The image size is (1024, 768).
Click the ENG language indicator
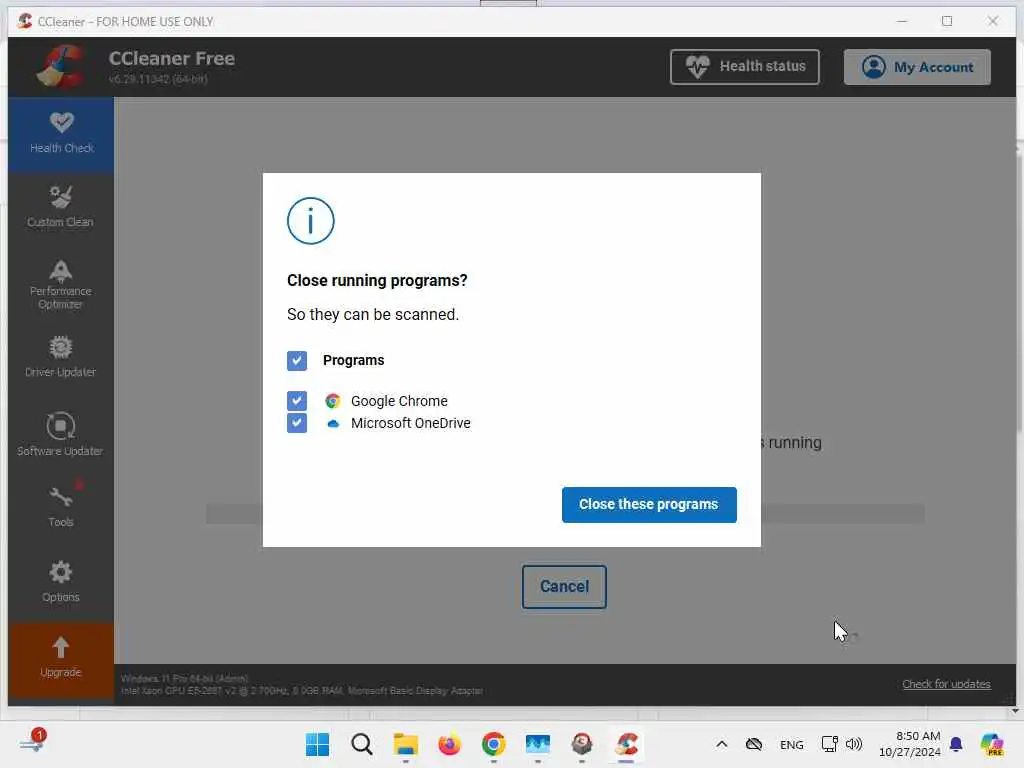click(792, 744)
